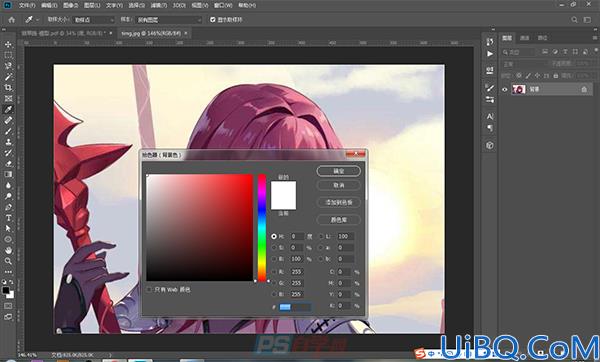This screenshot has height=362, width=600.
Task: Select the Dodge tool
Action: click(x=8, y=196)
